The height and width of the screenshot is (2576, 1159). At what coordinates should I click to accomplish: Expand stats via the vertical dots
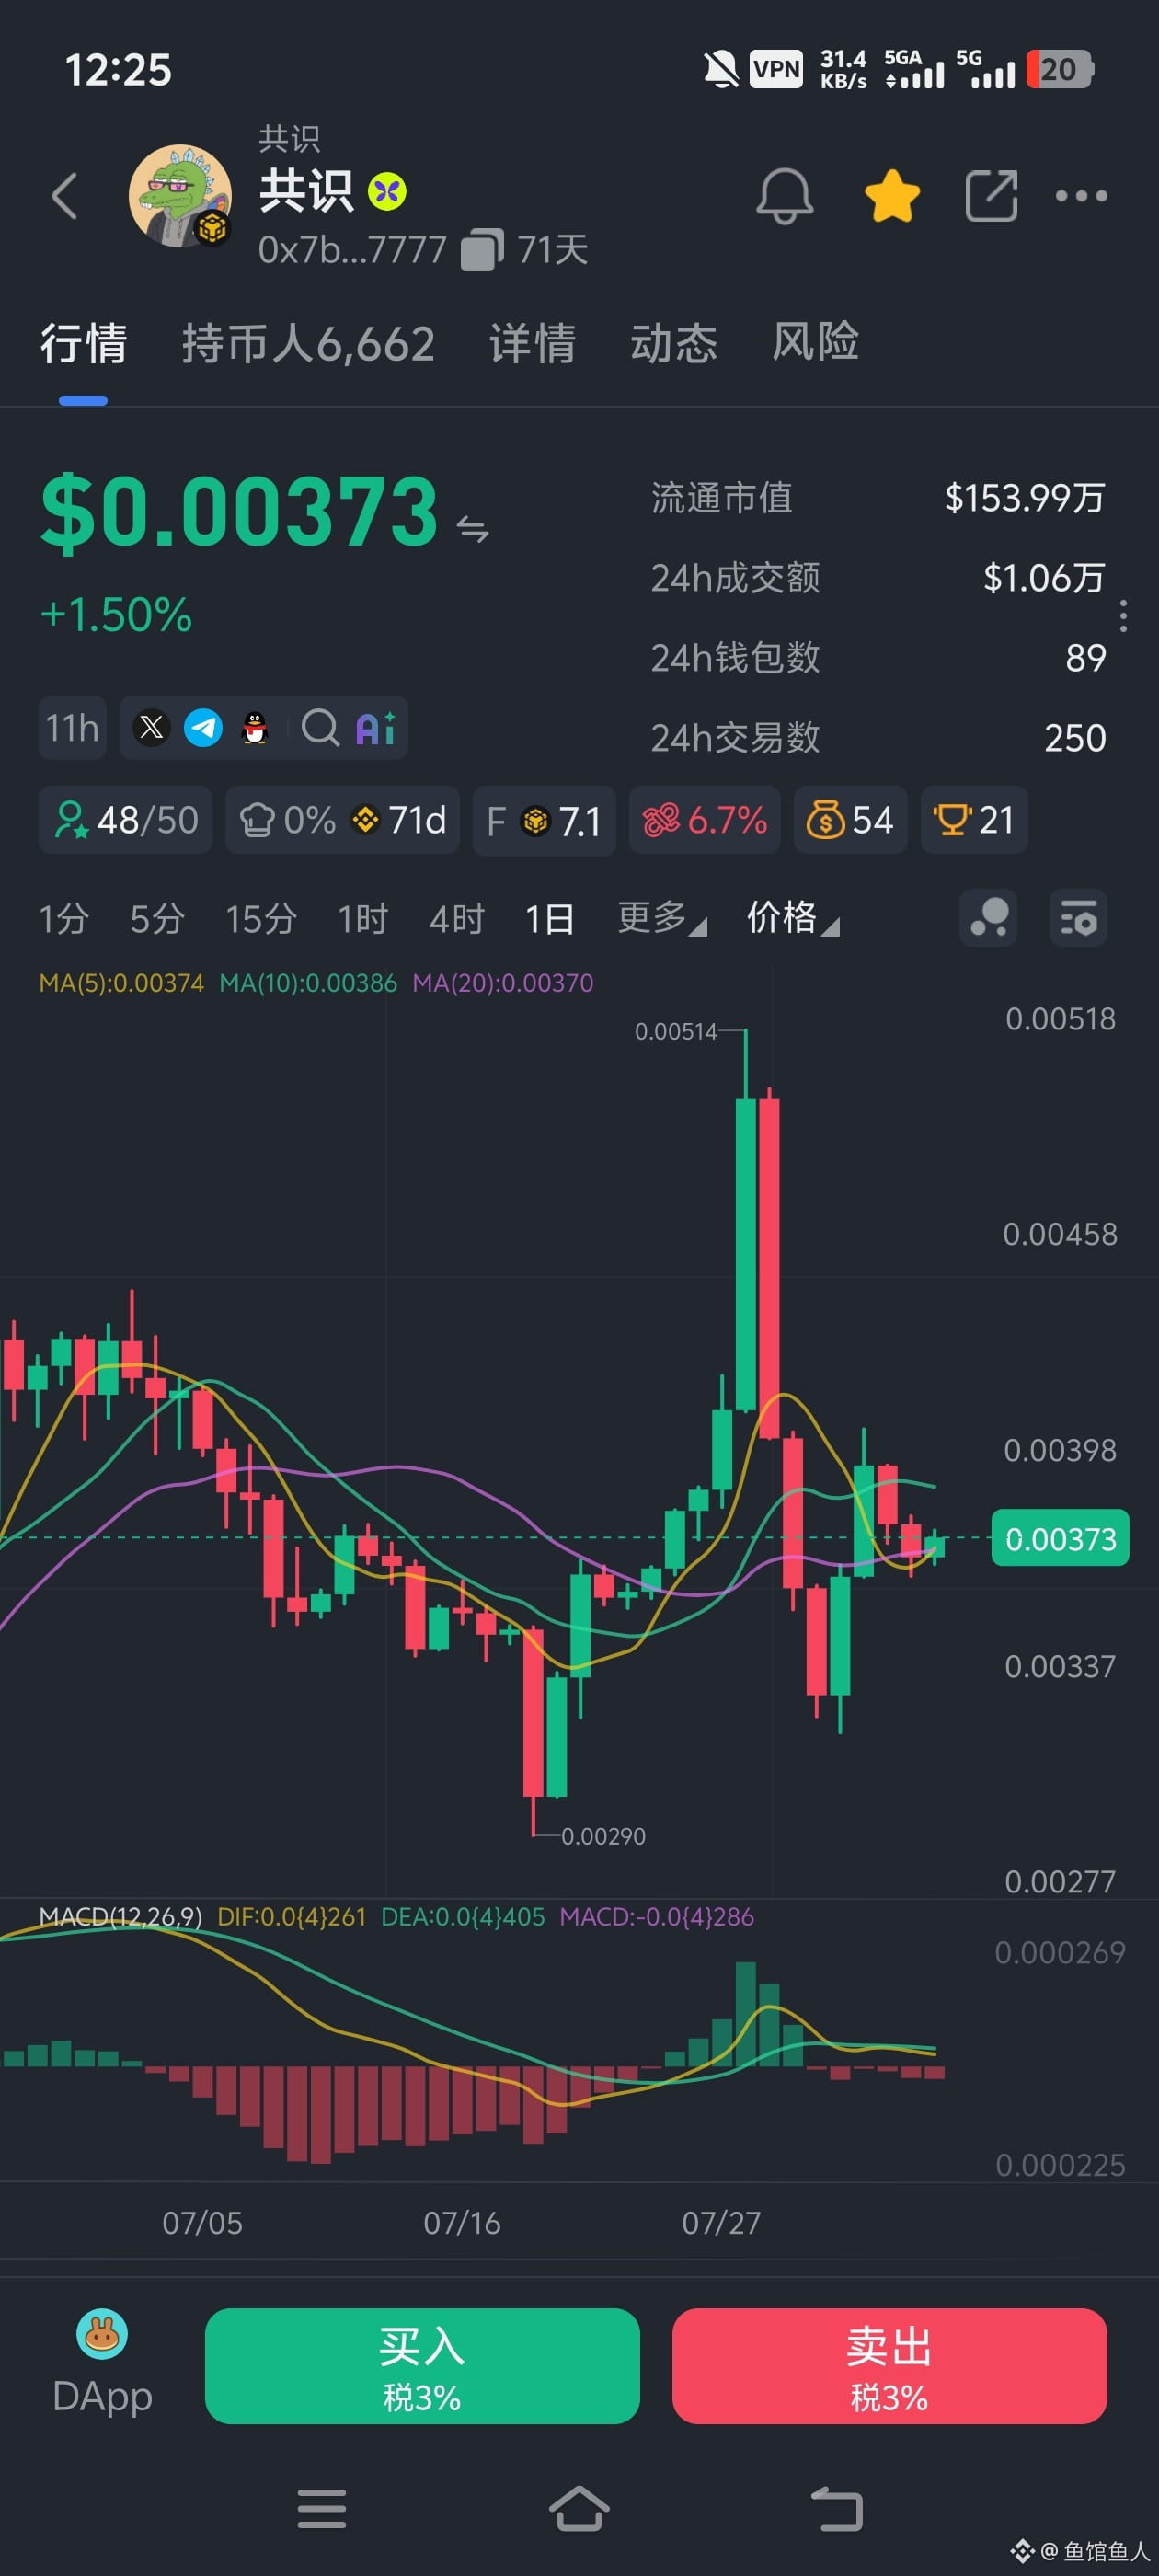1123,616
